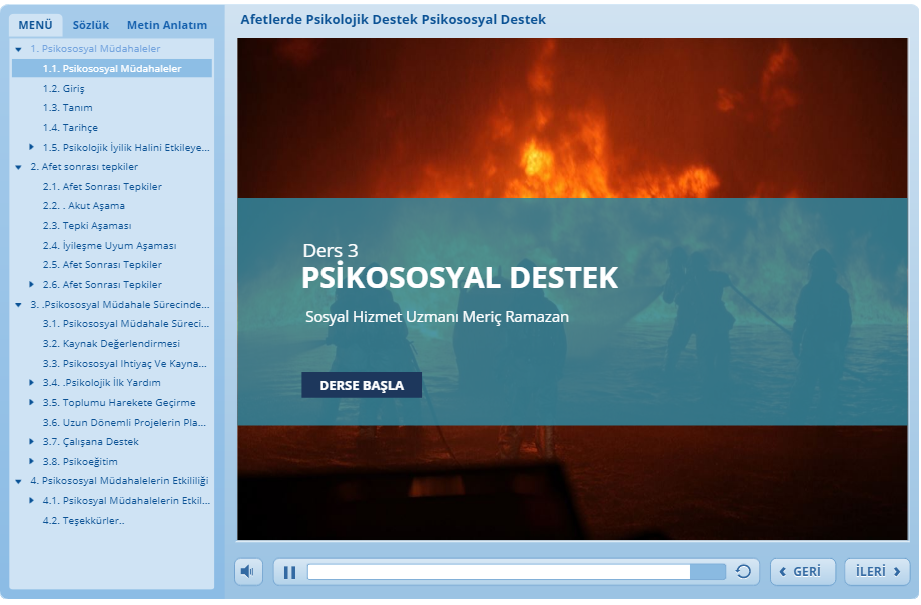Collapse section 3 Psikososyal Müdahale Sürecinde arrow
The image size is (921, 605).
(18, 305)
